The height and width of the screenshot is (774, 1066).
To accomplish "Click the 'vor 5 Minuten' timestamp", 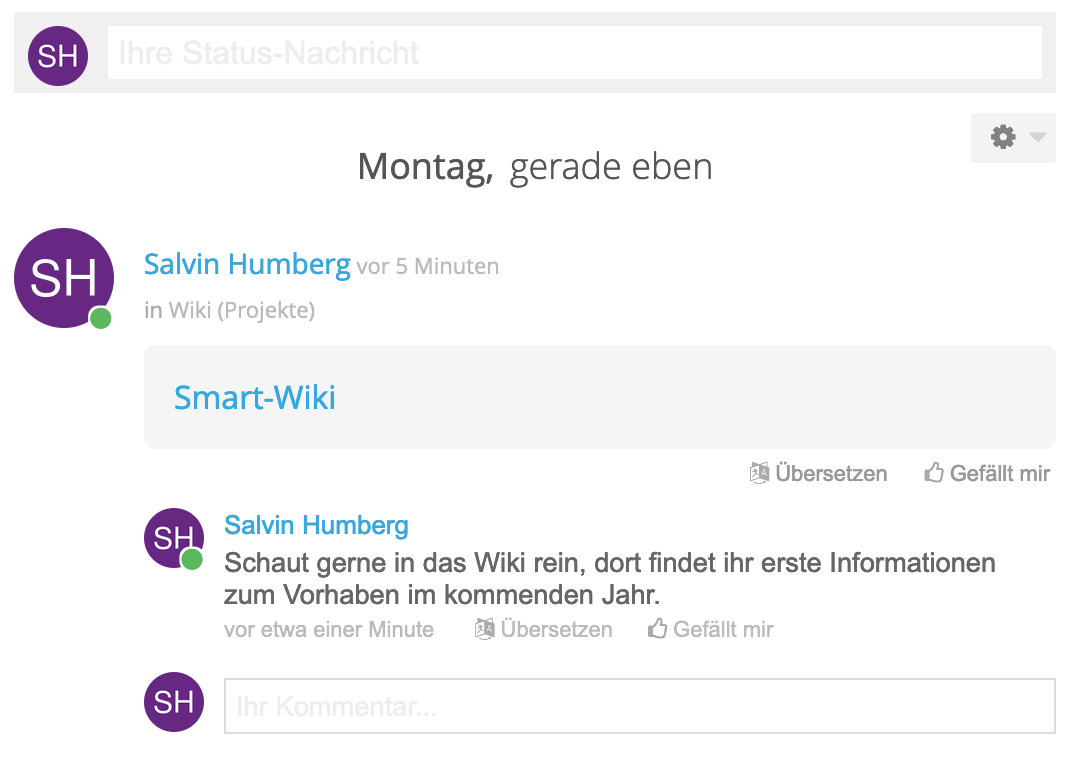I will (428, 266).
